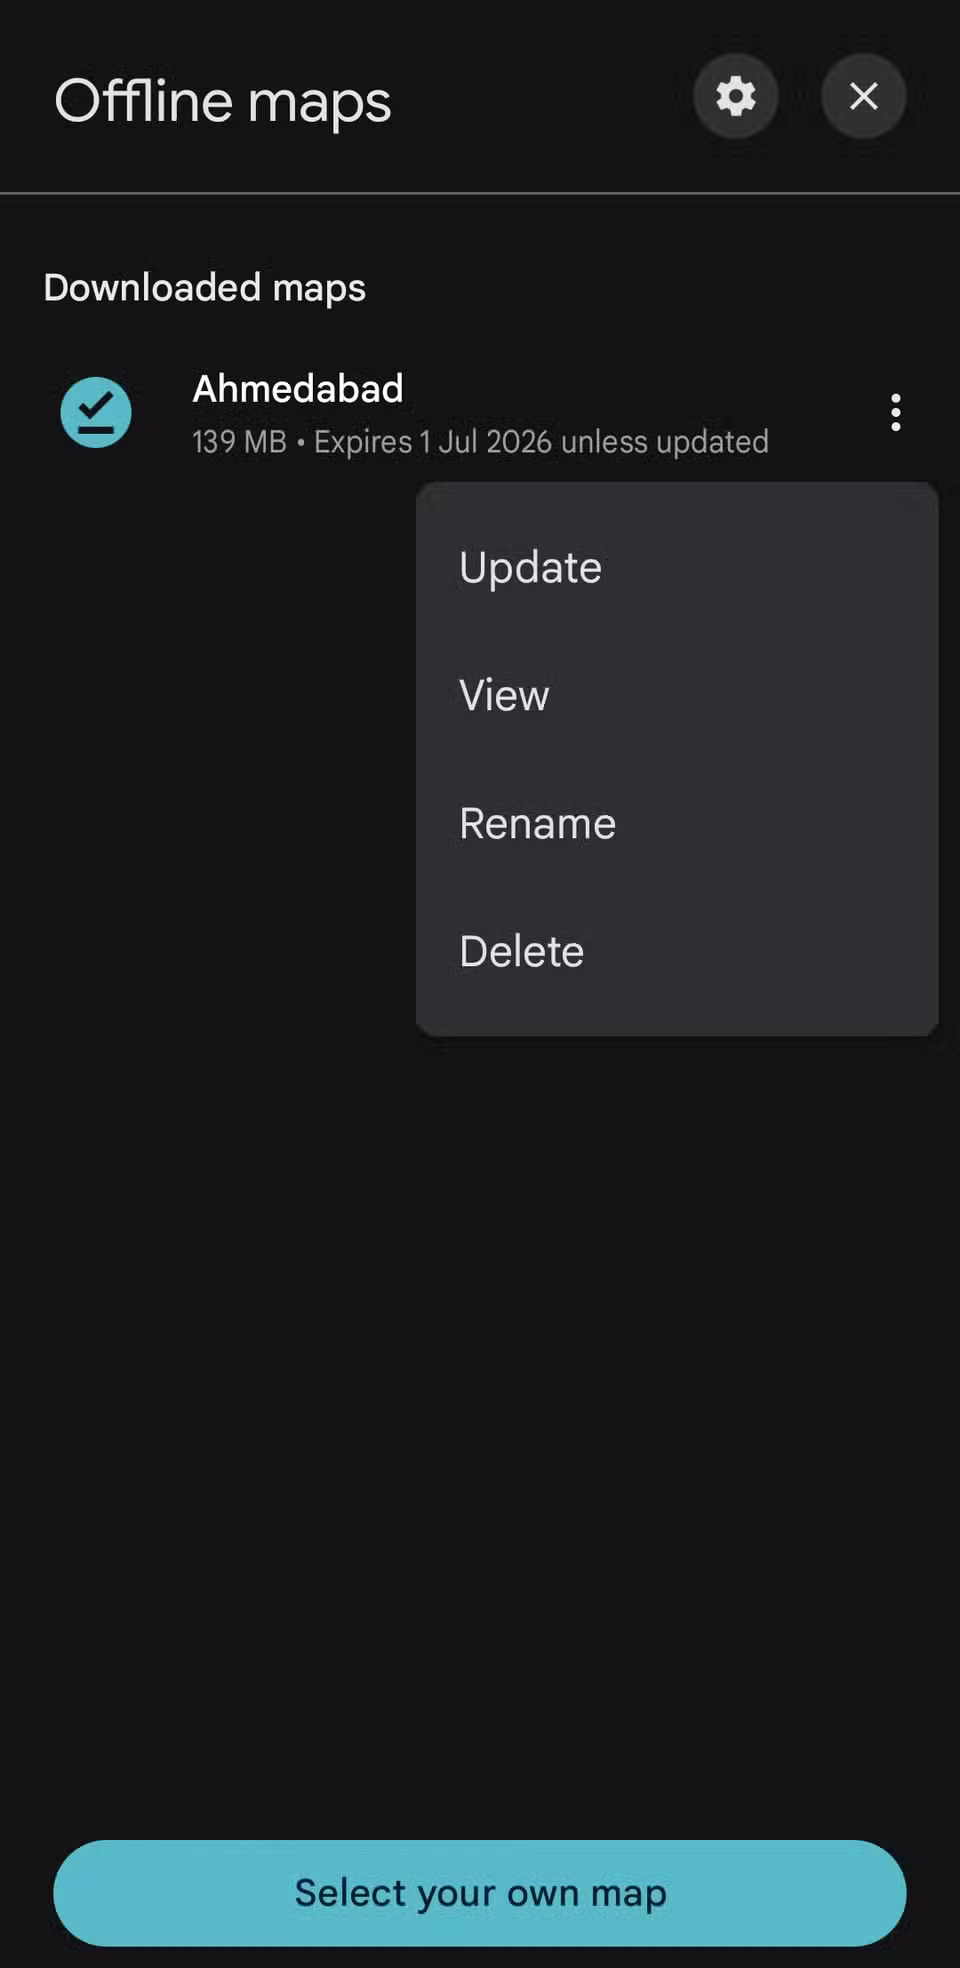The image size is (960, 1968).
Task: Click inside the open context menu panel
Action: 677,758
